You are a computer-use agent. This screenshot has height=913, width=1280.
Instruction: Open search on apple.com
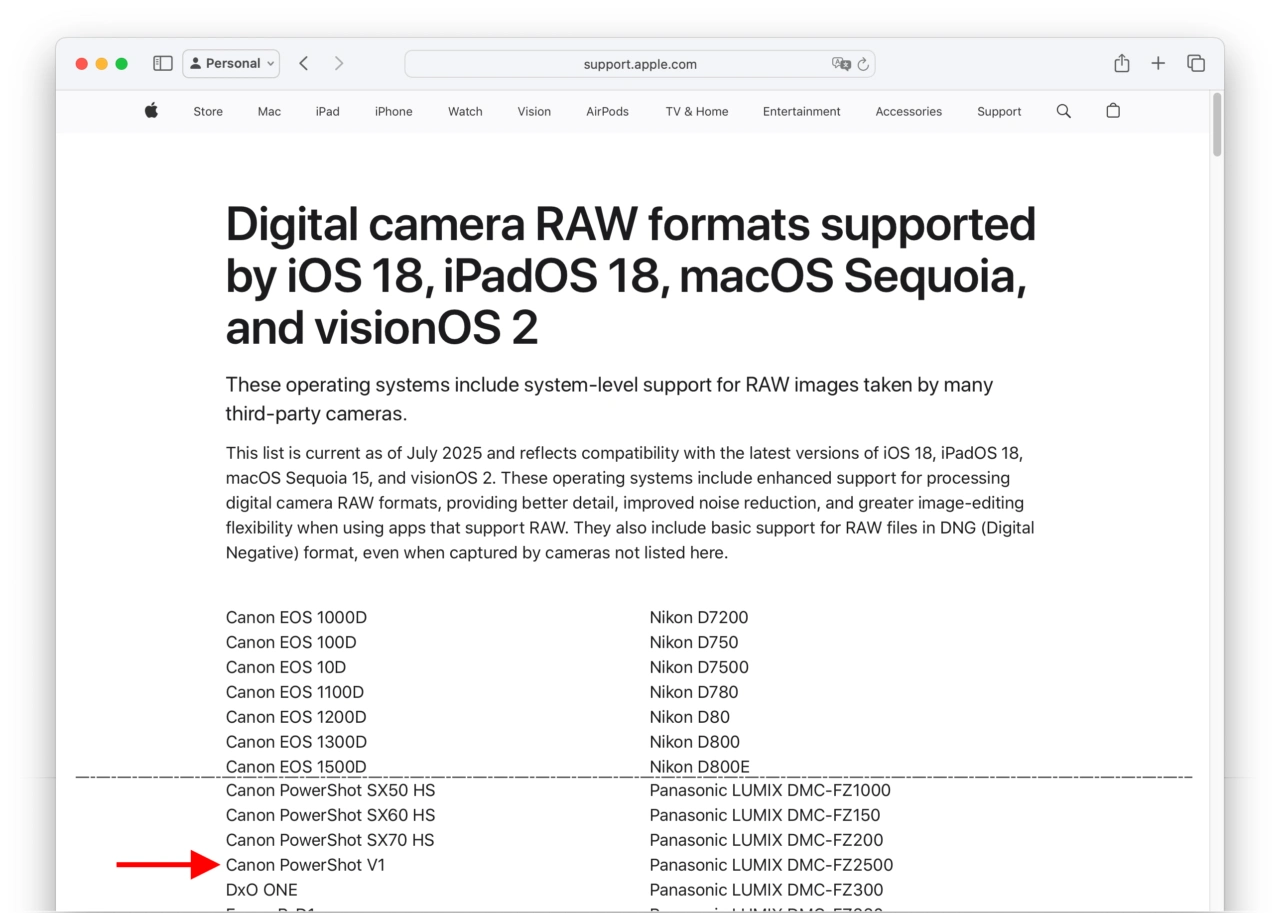(1063, 111)
